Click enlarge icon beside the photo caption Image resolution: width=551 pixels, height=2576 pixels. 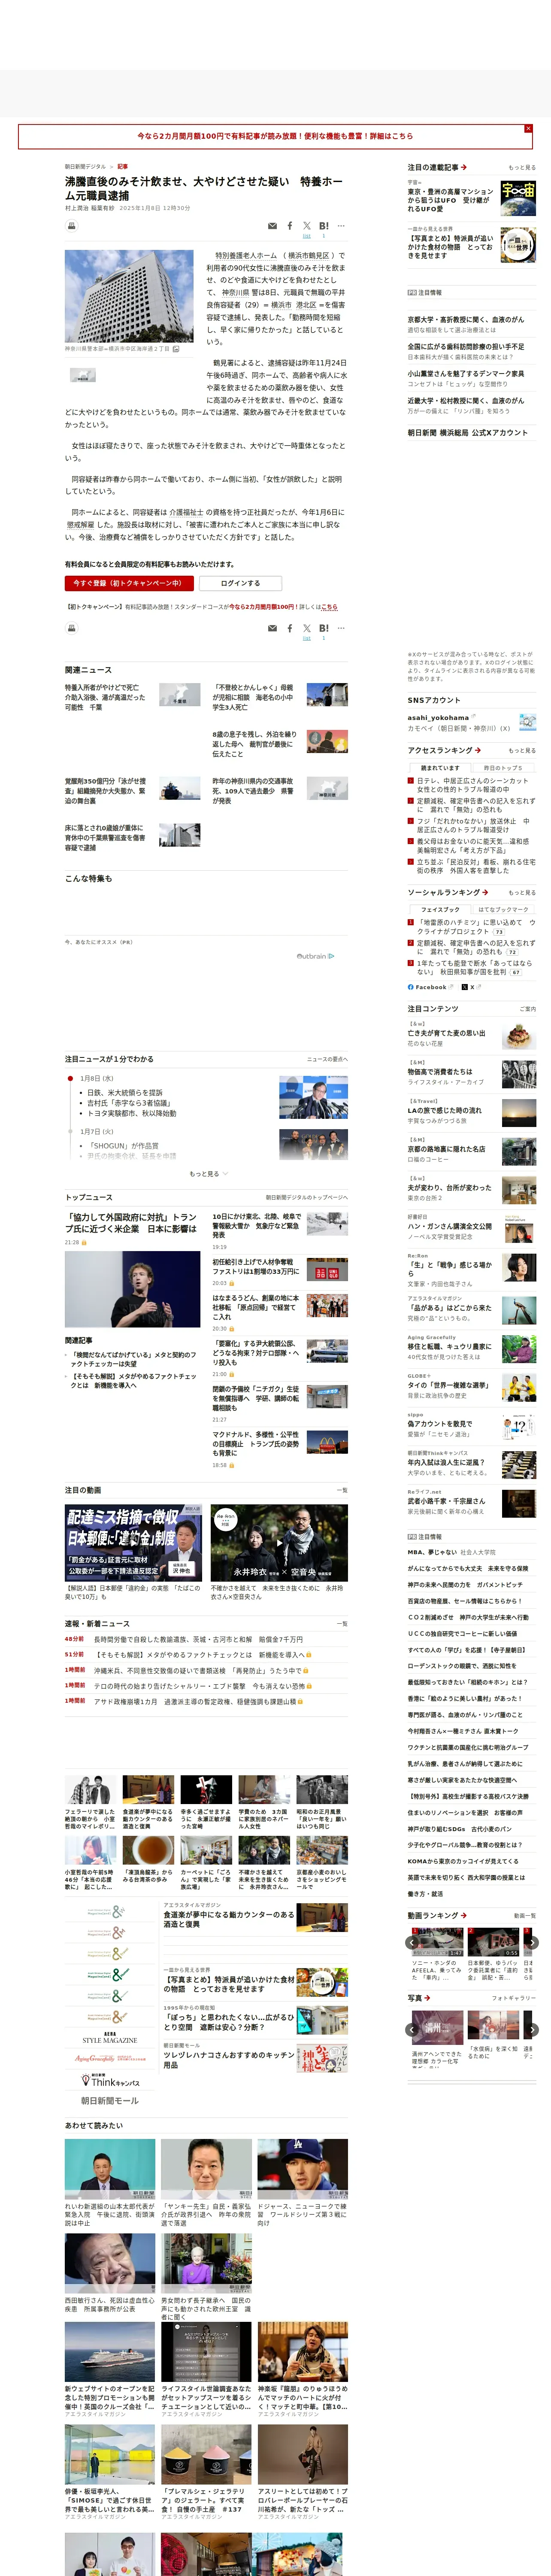pos(176,349)
